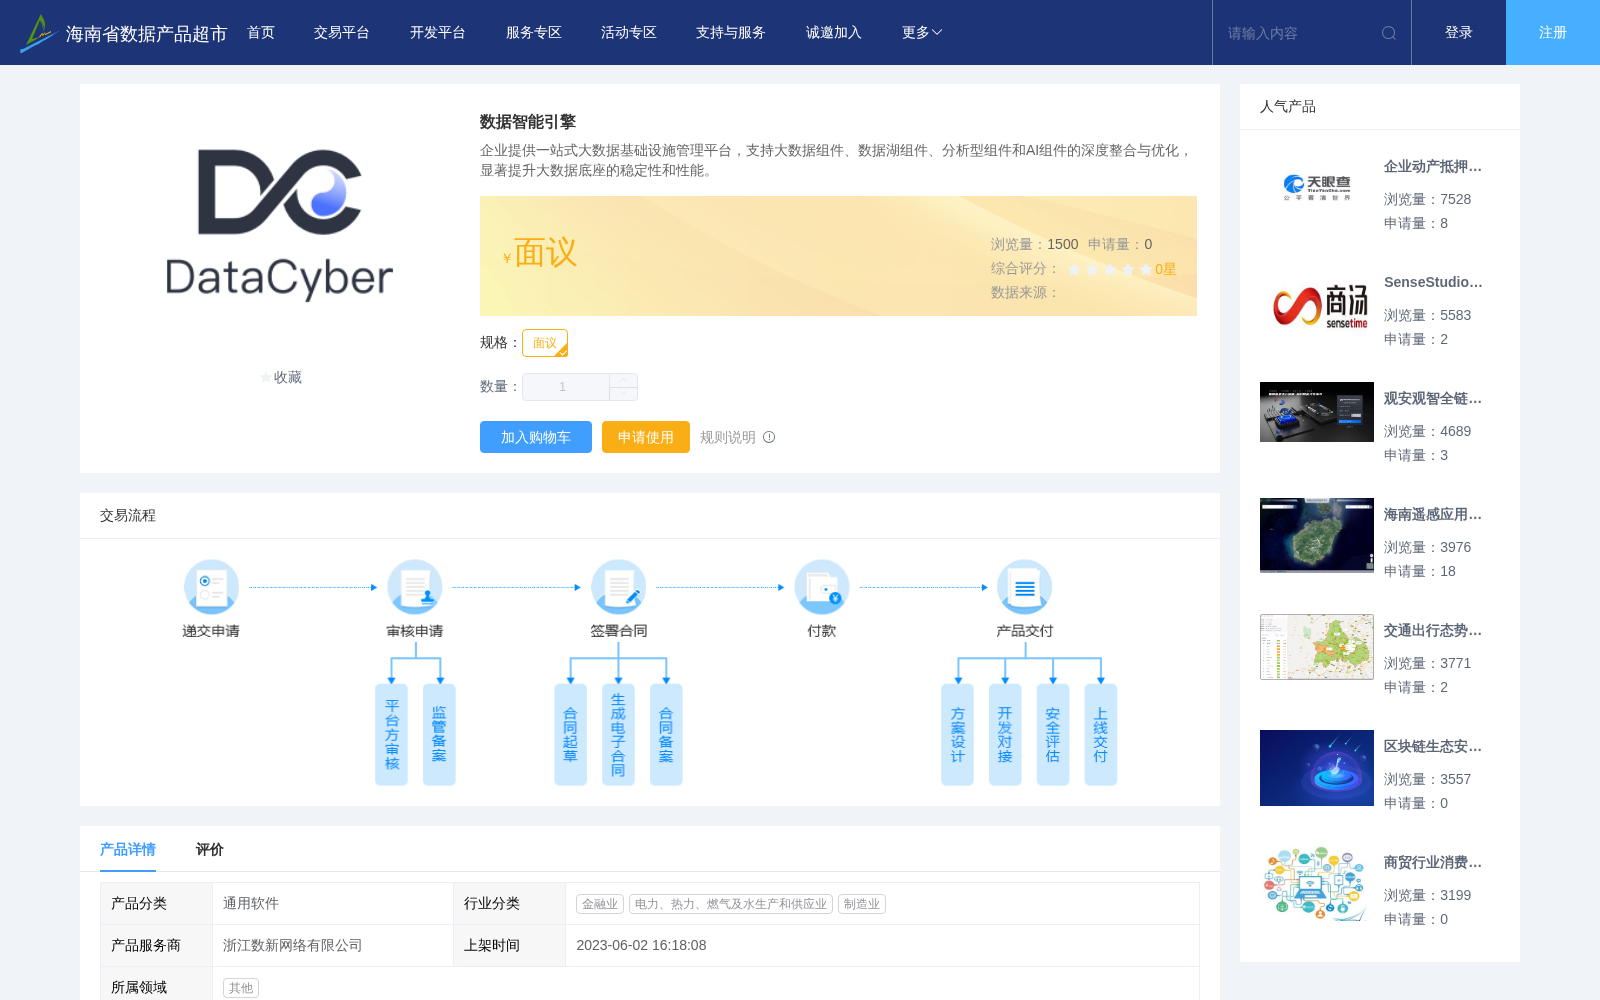Screen dimensions: 1600x1000
Task: Open the 诚邀加入 menu item
Action: 834,33
